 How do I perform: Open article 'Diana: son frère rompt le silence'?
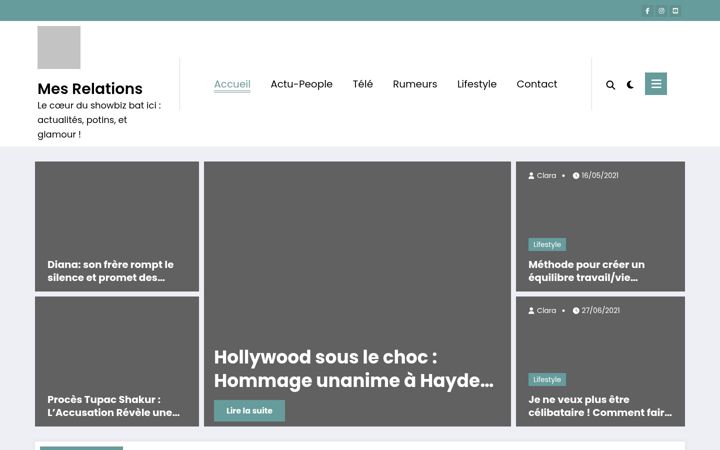[111, 271]
